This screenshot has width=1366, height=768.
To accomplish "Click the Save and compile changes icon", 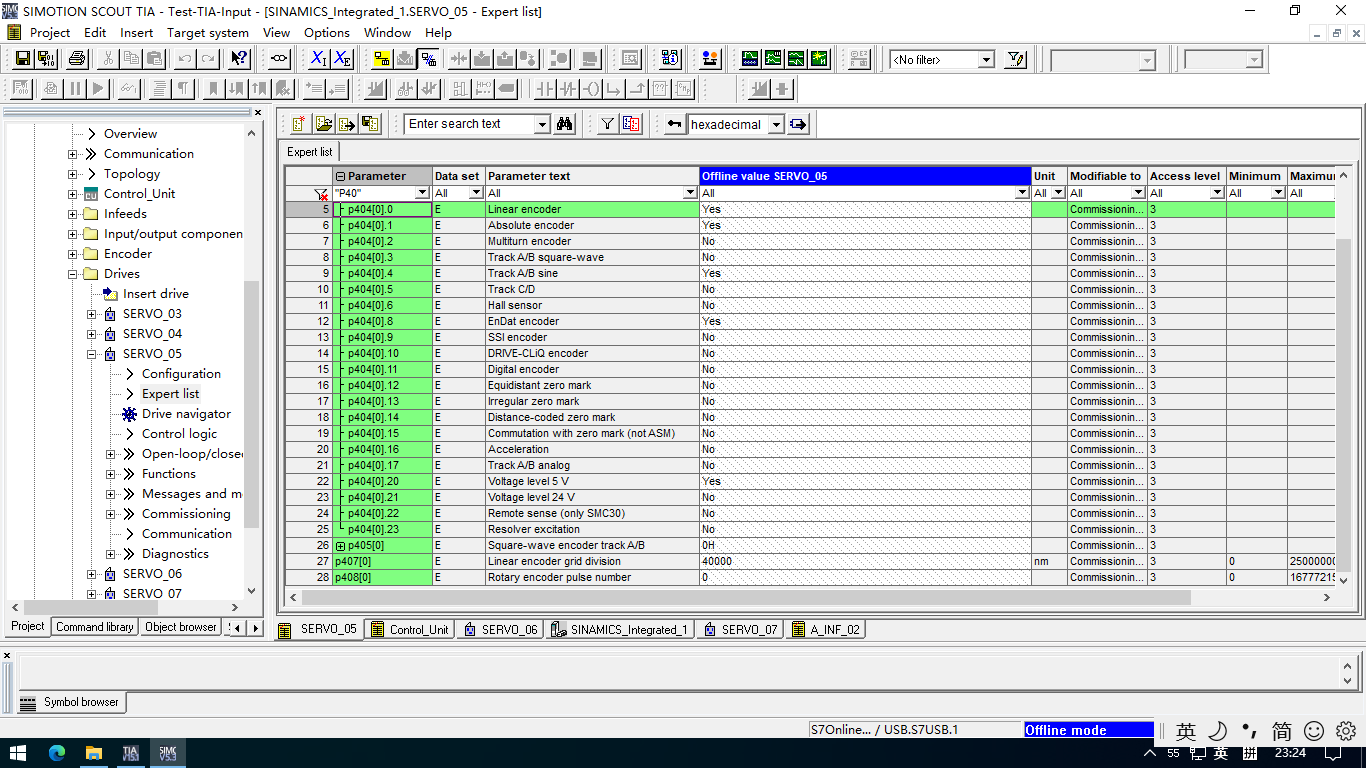I will tap(46, 59).
